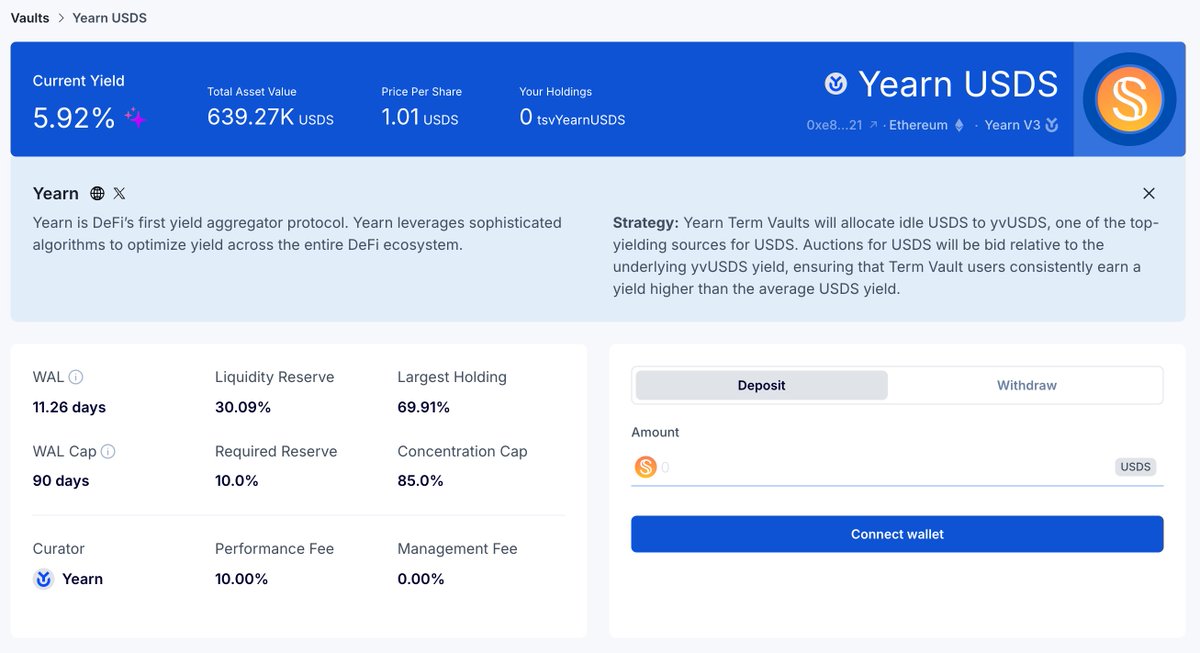Click the Yearn logo beside vault title
Screen dimensions: 1200x653
point(836,84)
